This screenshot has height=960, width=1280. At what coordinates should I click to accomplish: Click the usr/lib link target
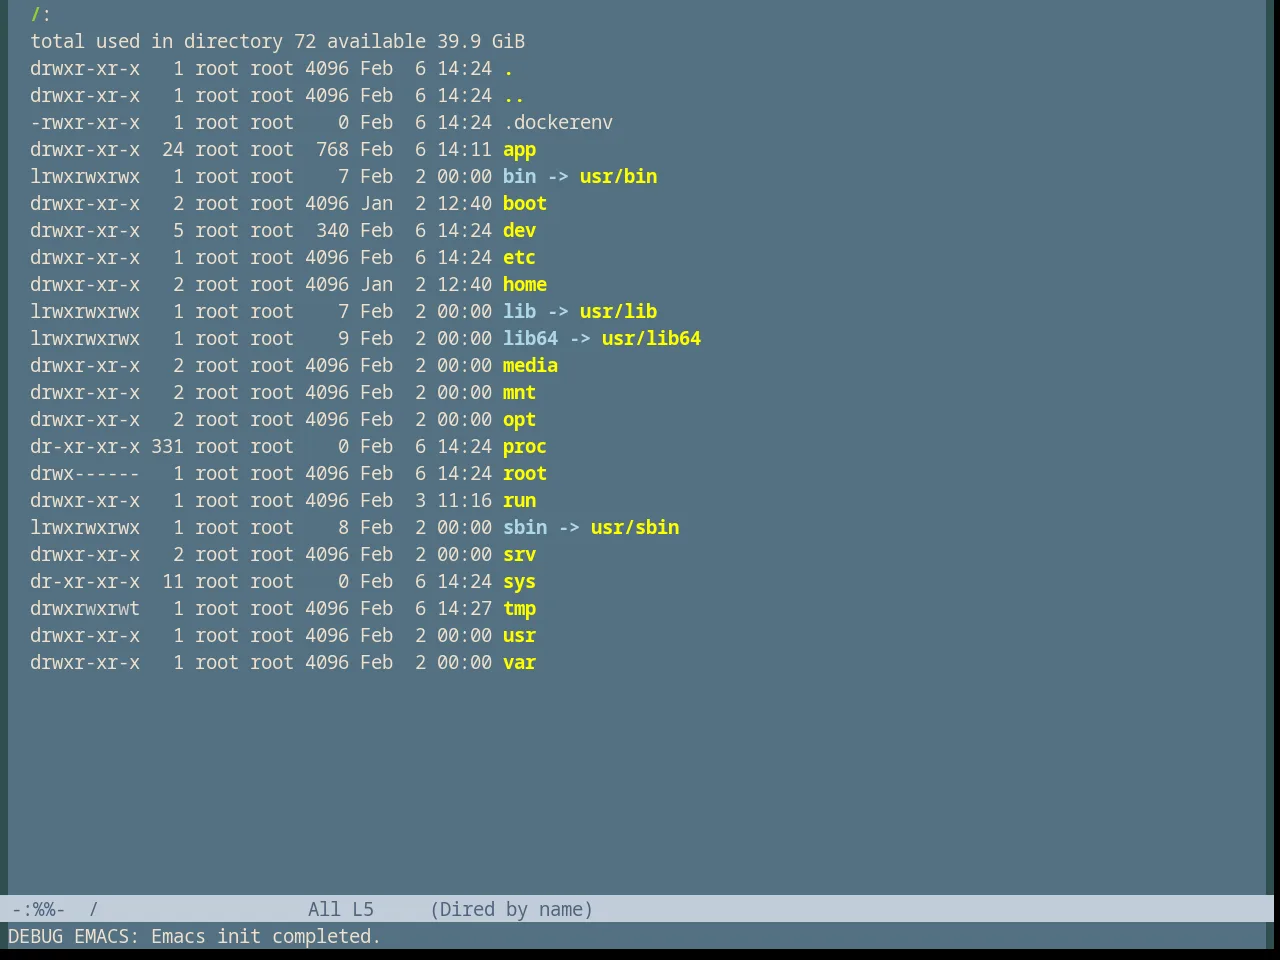click(618, 312)
